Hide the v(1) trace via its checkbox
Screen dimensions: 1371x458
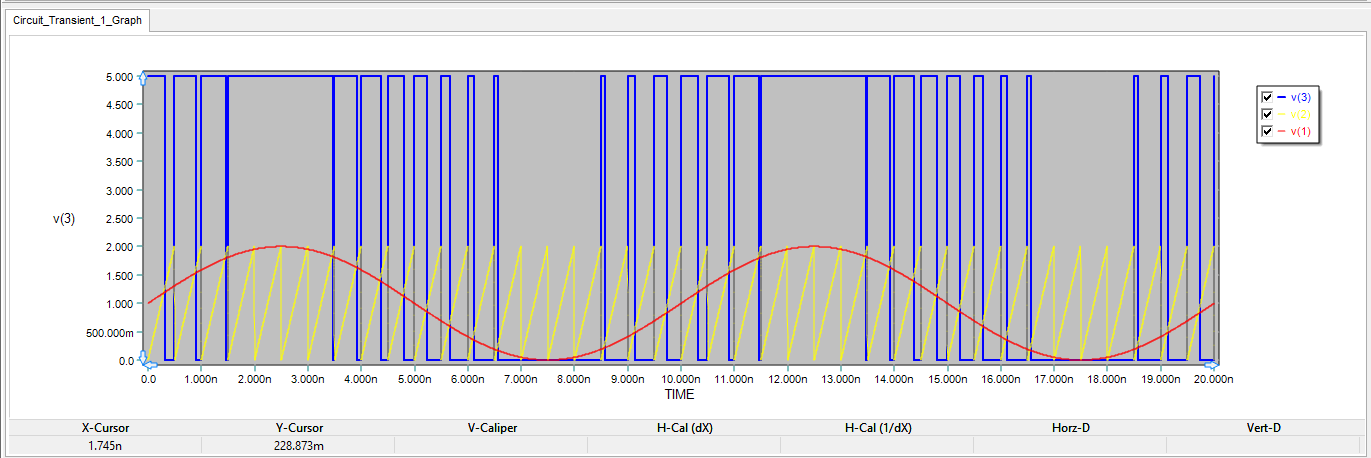coord(1267,131)
